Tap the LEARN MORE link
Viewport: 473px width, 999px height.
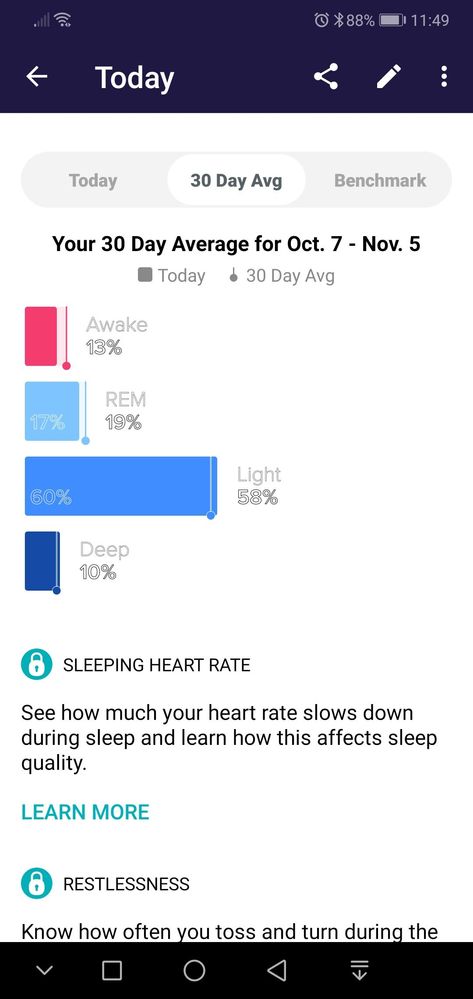coord(85,812)
